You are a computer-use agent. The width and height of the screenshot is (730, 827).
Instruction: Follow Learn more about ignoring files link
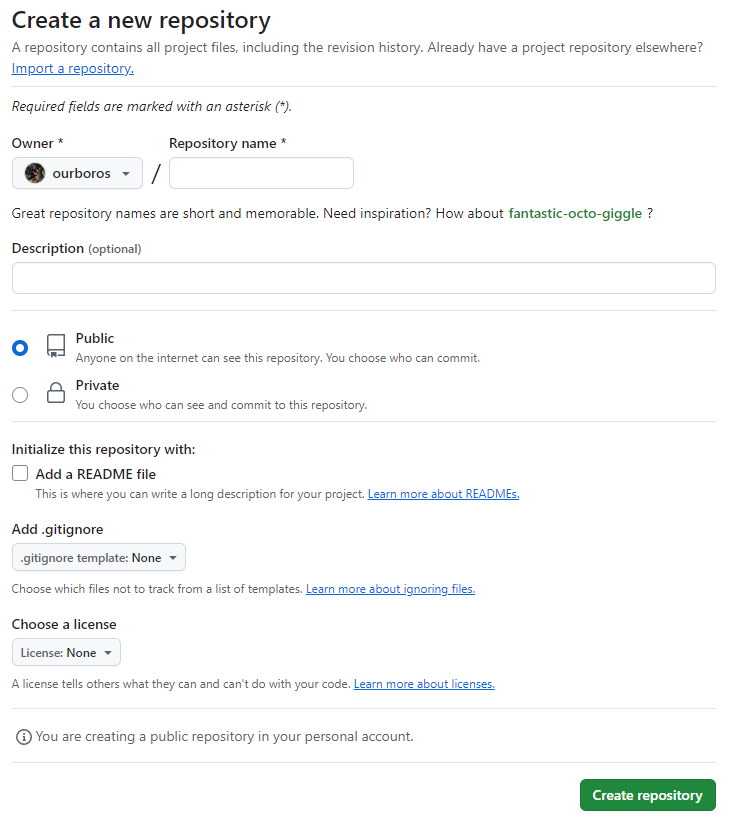pyautogui.click(x=390, y=589)
